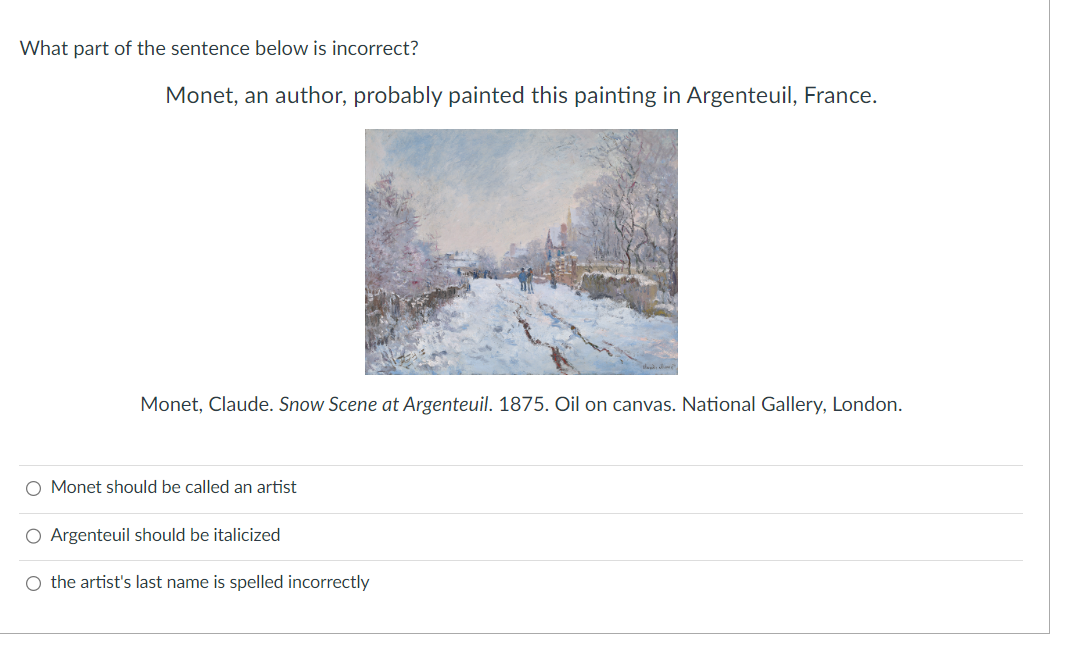1078x652 pixels.
Task: Click "Monet, Claude" in the citation
Action: click(207, 404)
